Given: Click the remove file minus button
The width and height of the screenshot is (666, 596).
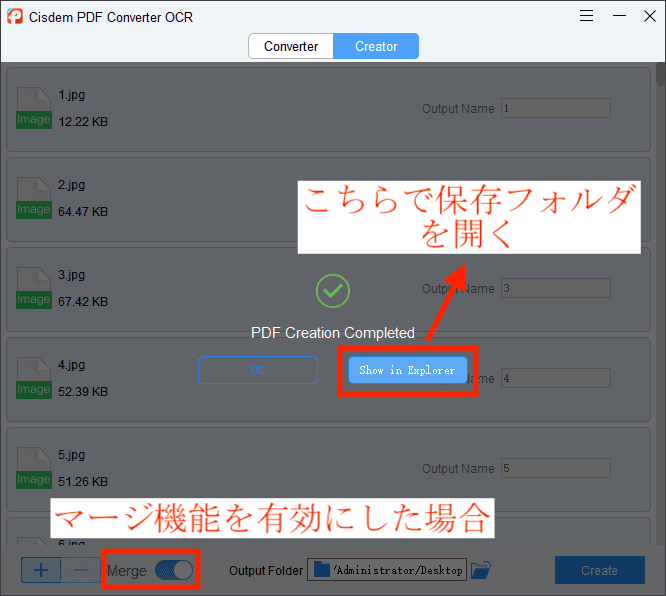Looking at the screenshot, I should [x=81, y=570].
